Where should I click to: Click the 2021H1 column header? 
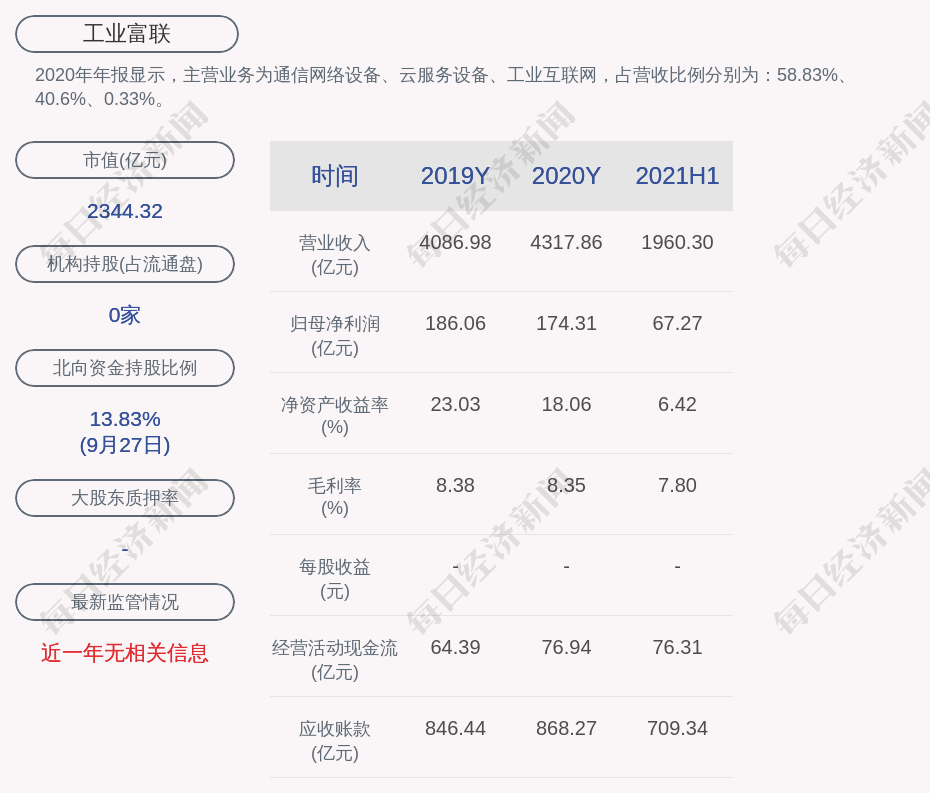coord(677,176)
